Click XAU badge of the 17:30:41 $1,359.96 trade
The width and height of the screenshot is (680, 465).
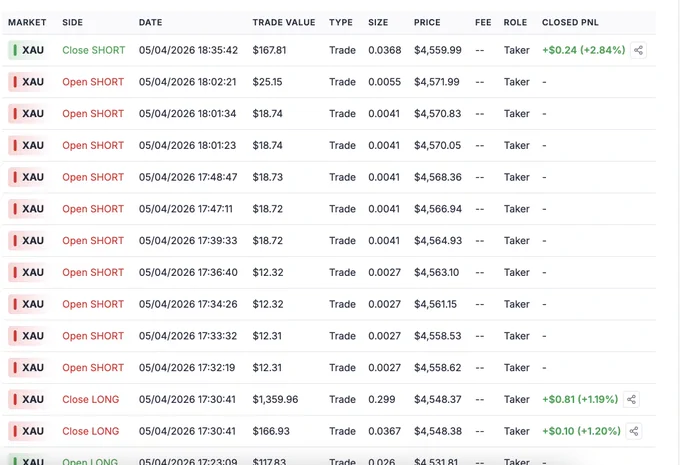coord(27,400)
